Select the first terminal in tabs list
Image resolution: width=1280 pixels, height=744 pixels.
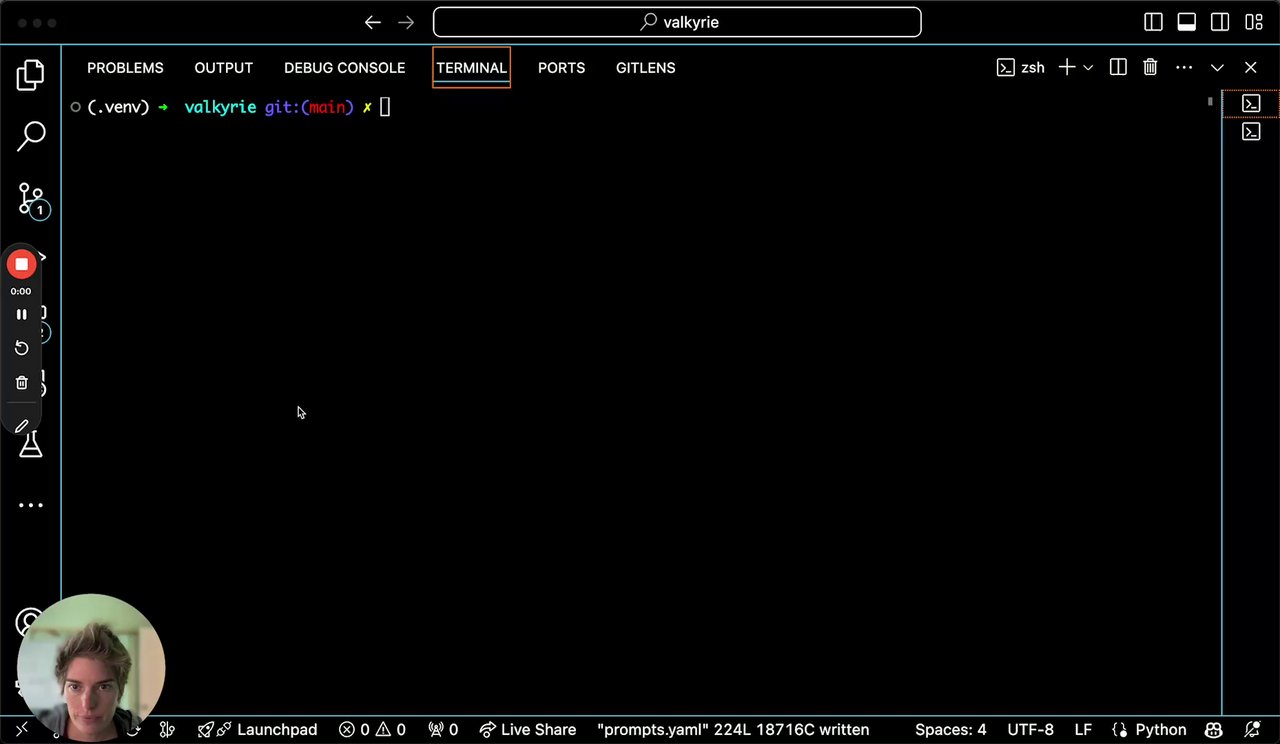click(1251, 103)
